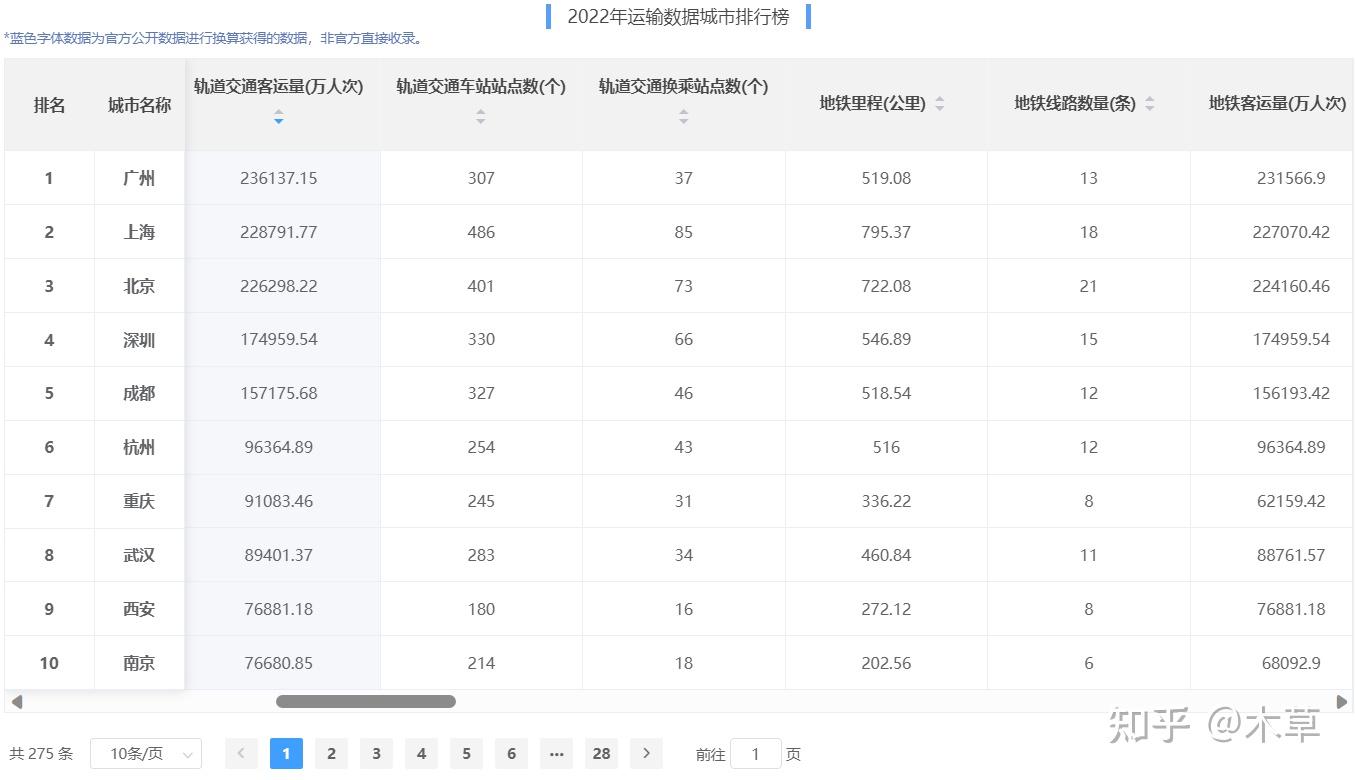Viewport: 1355px width, 780px height.
Task: Sort by 地铁里程 column sort icon
Action: point(940,103)
